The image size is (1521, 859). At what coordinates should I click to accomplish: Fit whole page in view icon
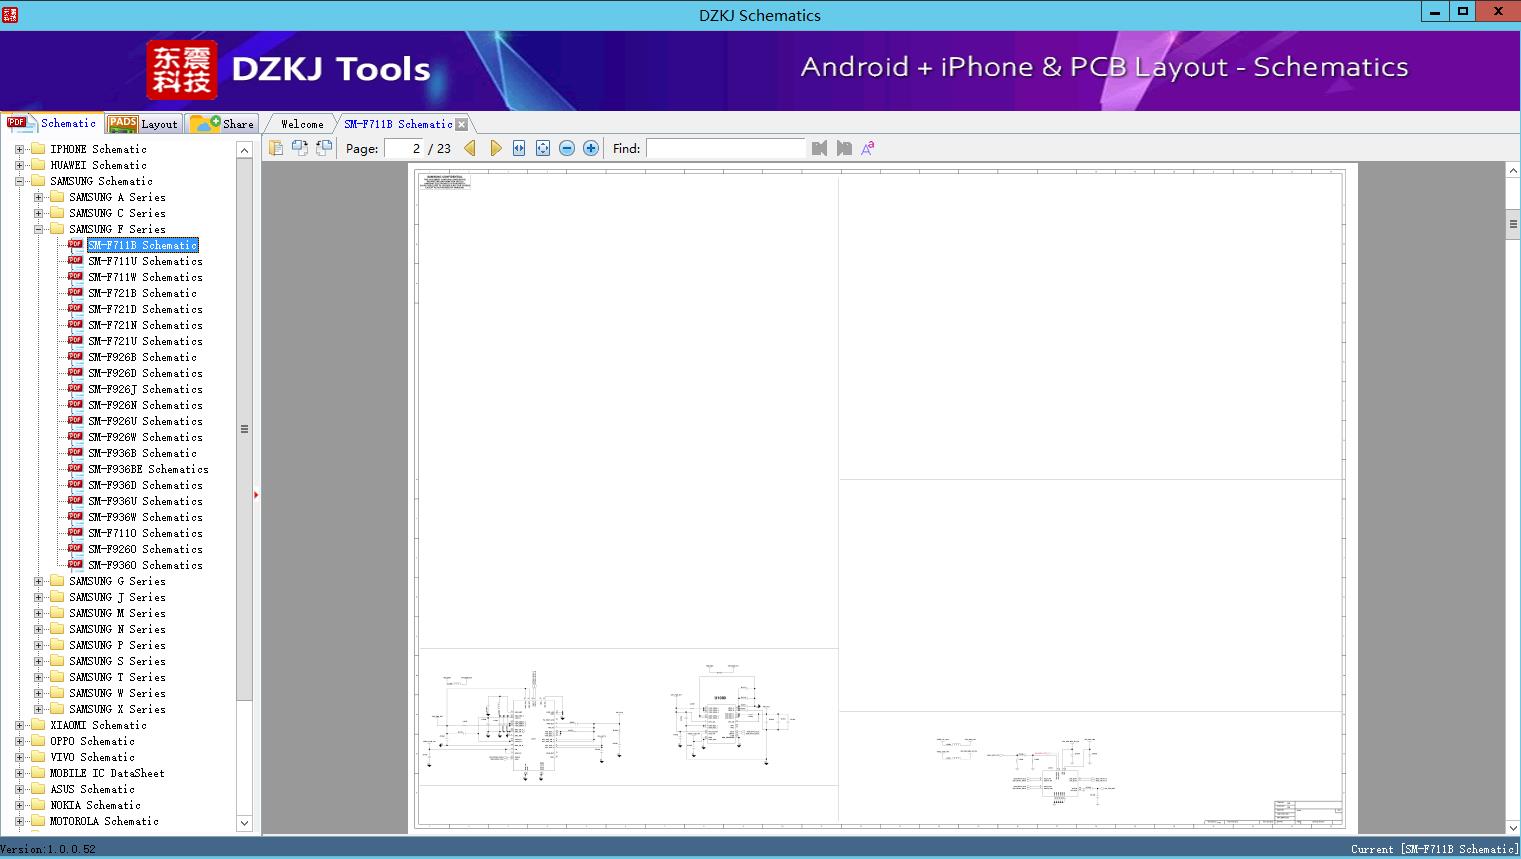(543, 148)
